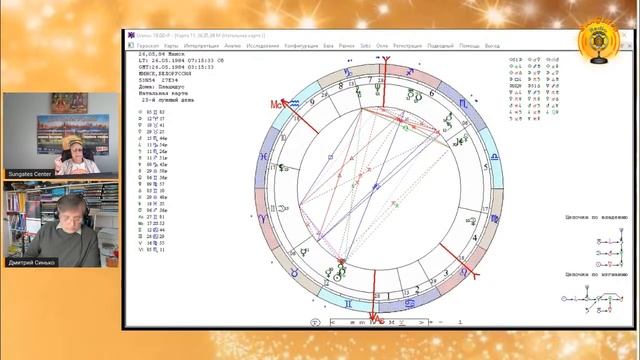Click the lower dispositor chain diagram

click(x=593, y=300)
